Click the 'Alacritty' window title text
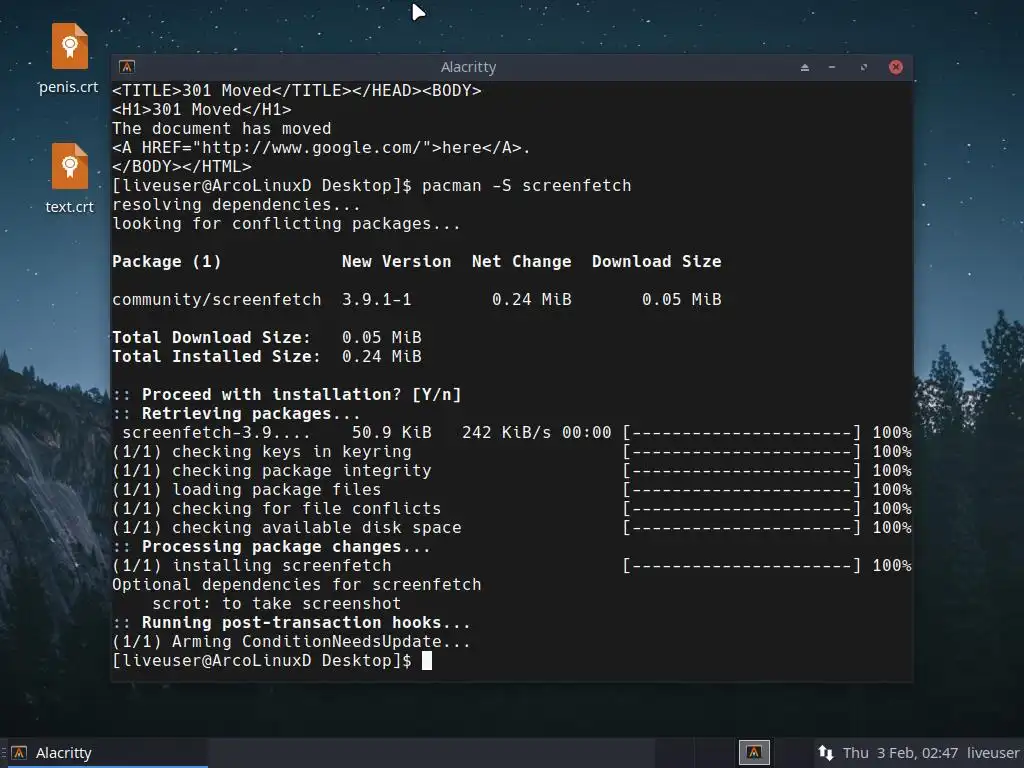1024x768 pixels. 468,67
